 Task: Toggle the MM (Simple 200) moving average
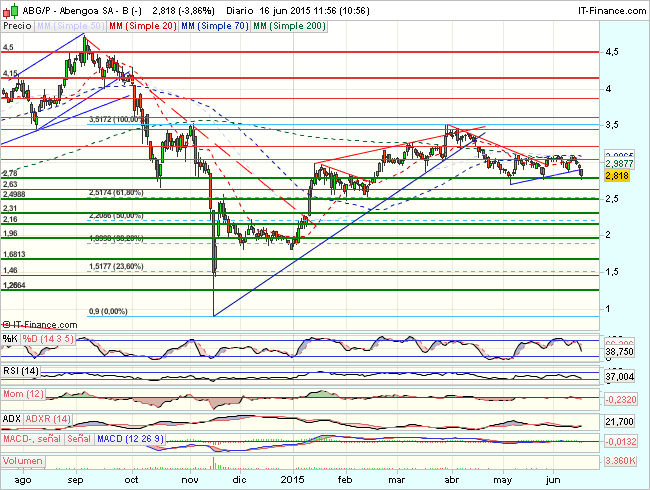point(289,26)
